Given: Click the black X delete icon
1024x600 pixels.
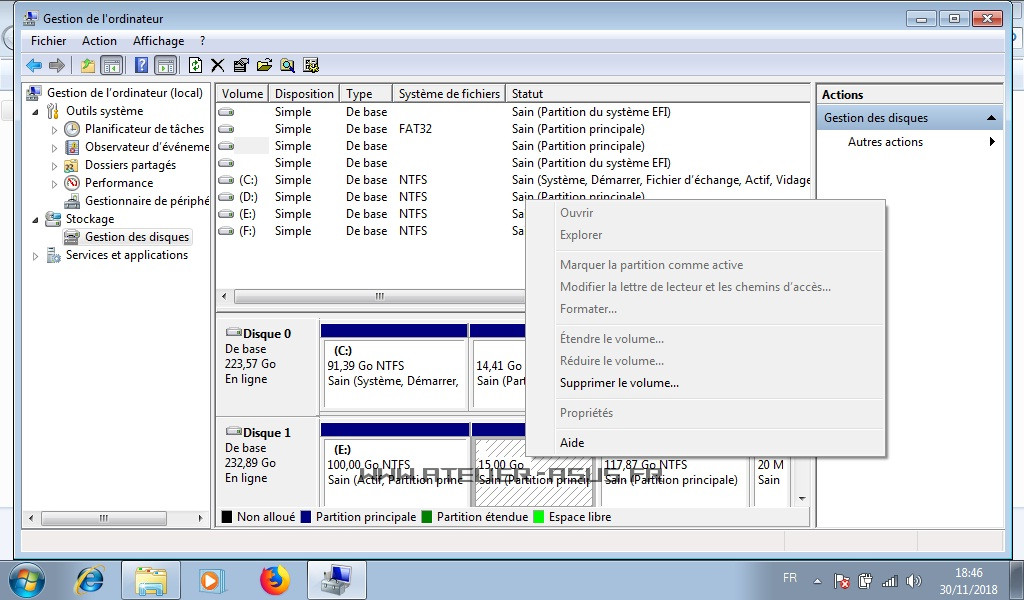Looking at the screenshot, I should coord(217,65).
